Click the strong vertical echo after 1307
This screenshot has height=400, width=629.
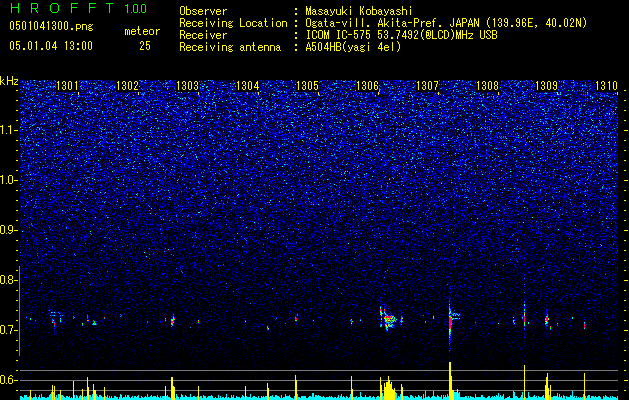(x=450, y=319)
